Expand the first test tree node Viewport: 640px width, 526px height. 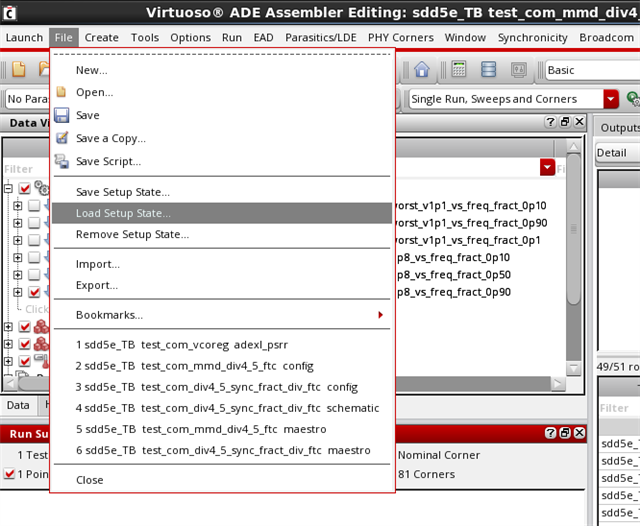click(18, 206)
